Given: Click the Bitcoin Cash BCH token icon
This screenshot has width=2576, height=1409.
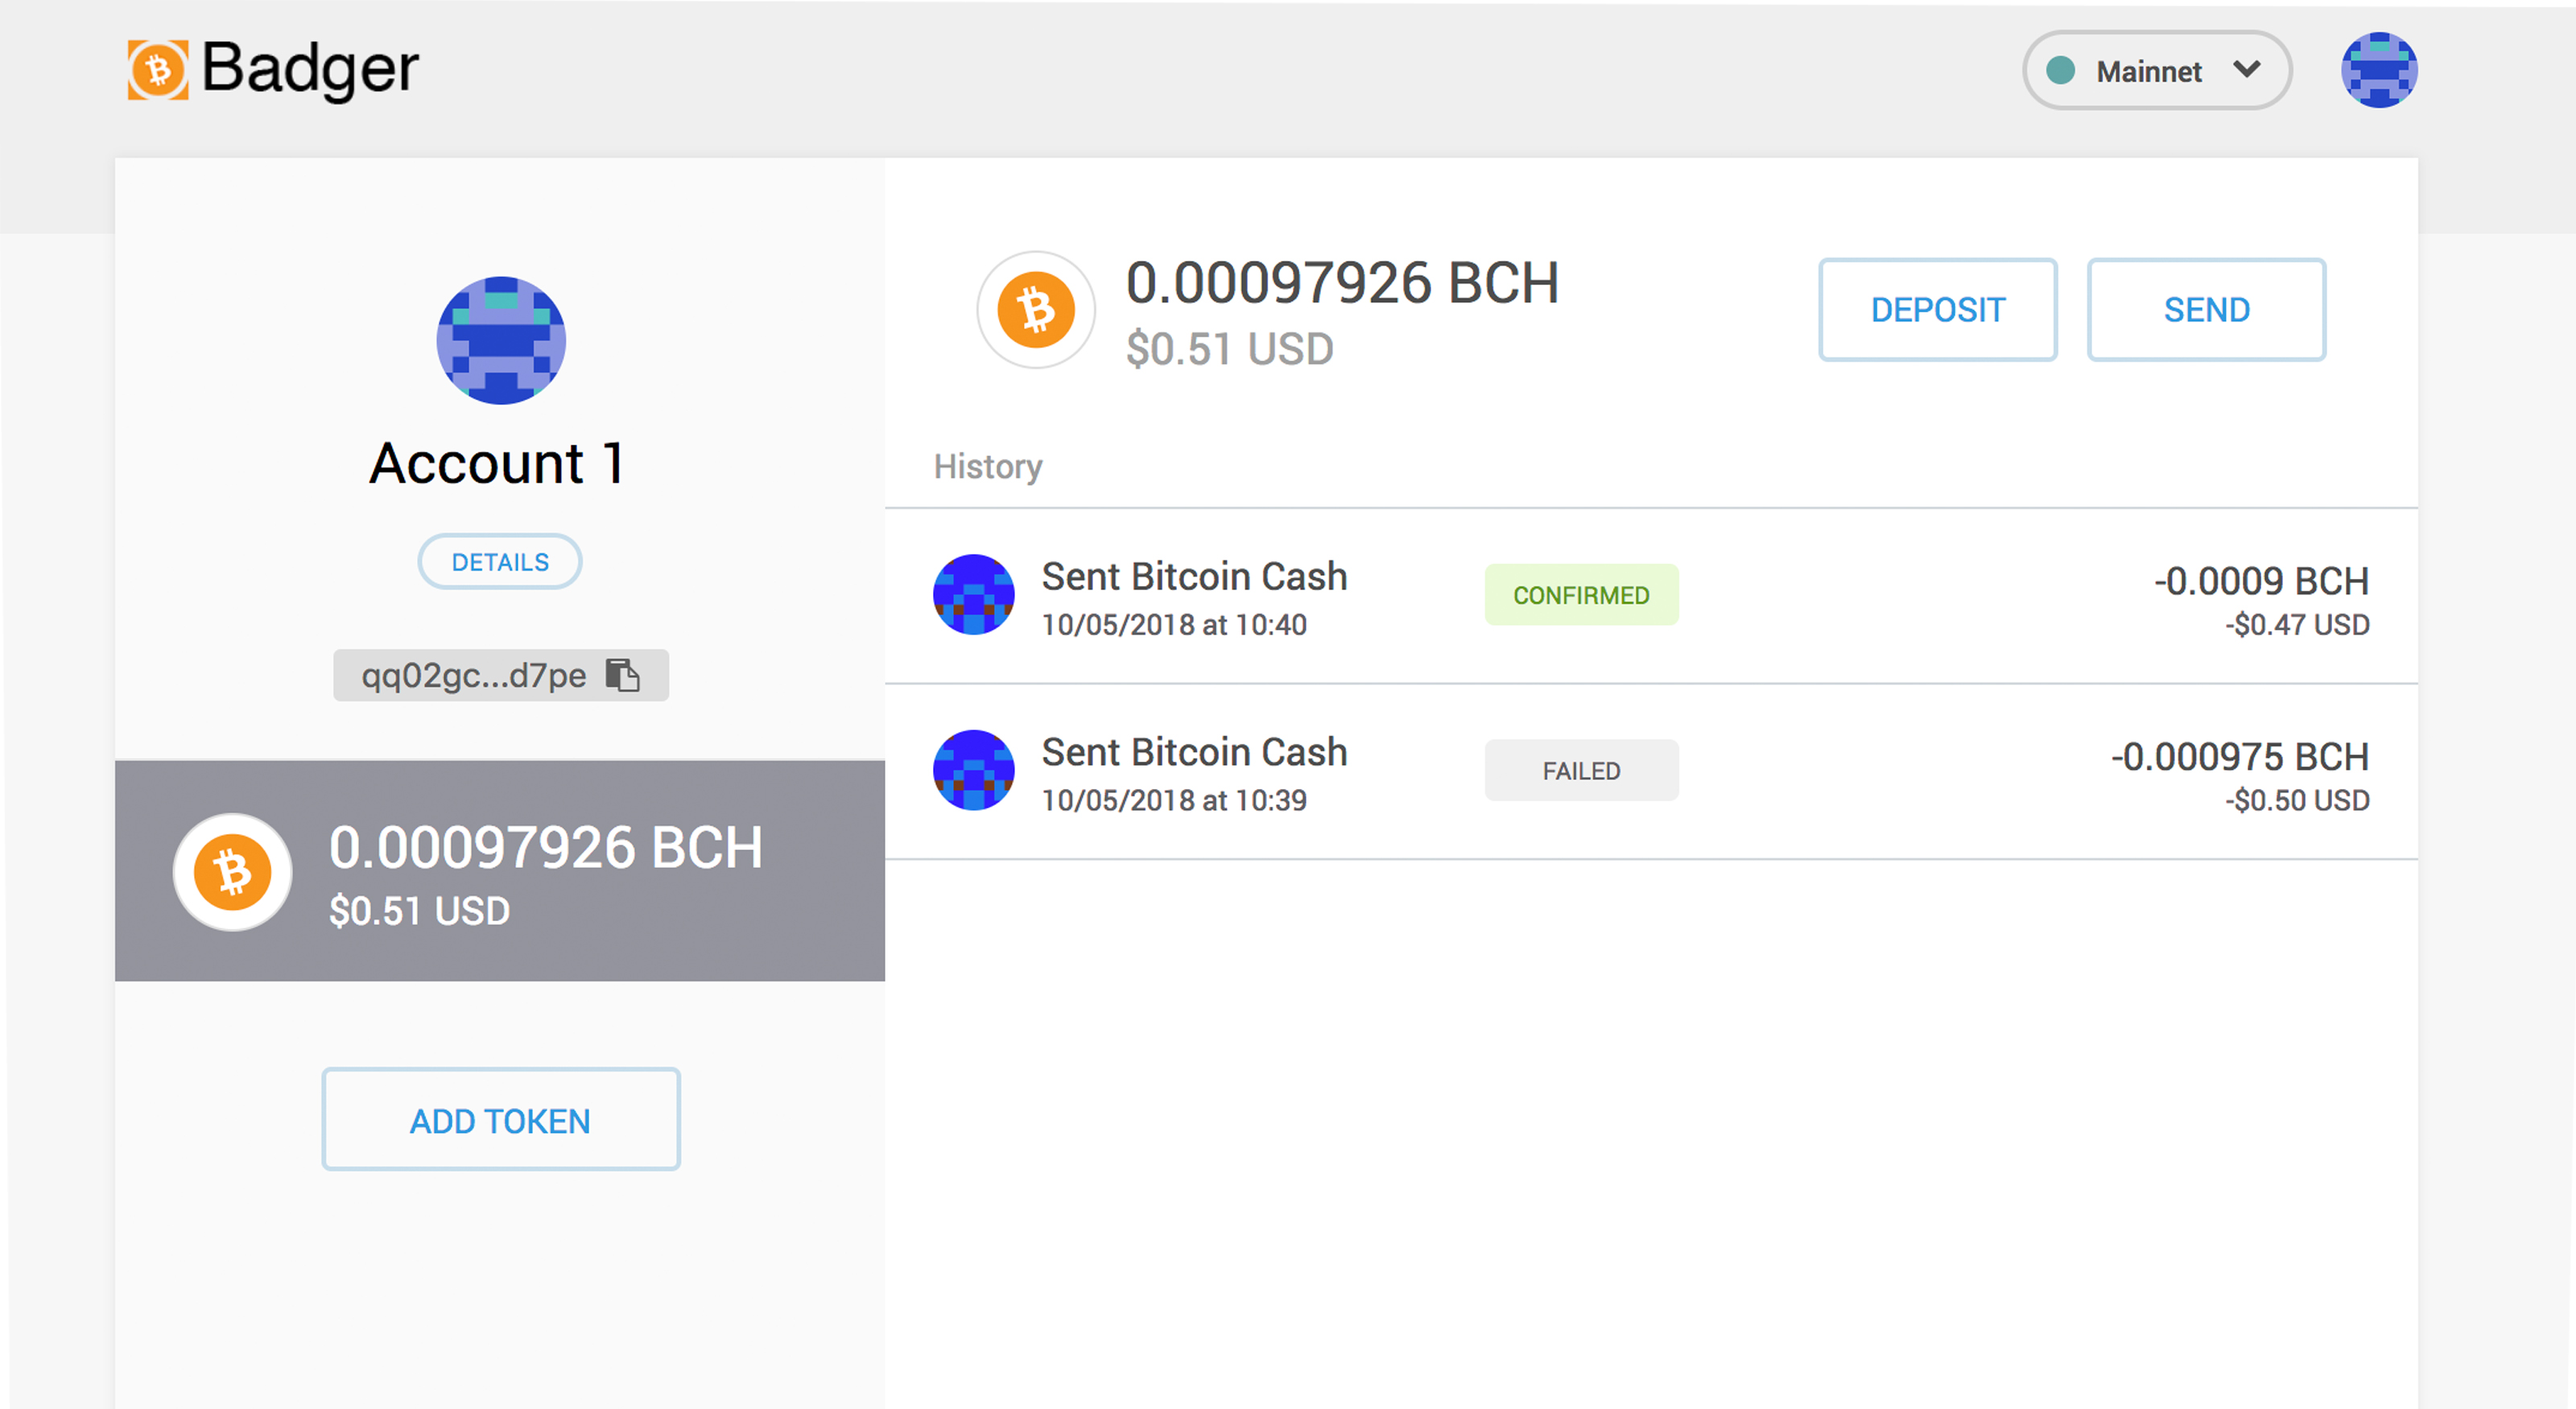Looking at the screenshot, I should (1034, 311).
